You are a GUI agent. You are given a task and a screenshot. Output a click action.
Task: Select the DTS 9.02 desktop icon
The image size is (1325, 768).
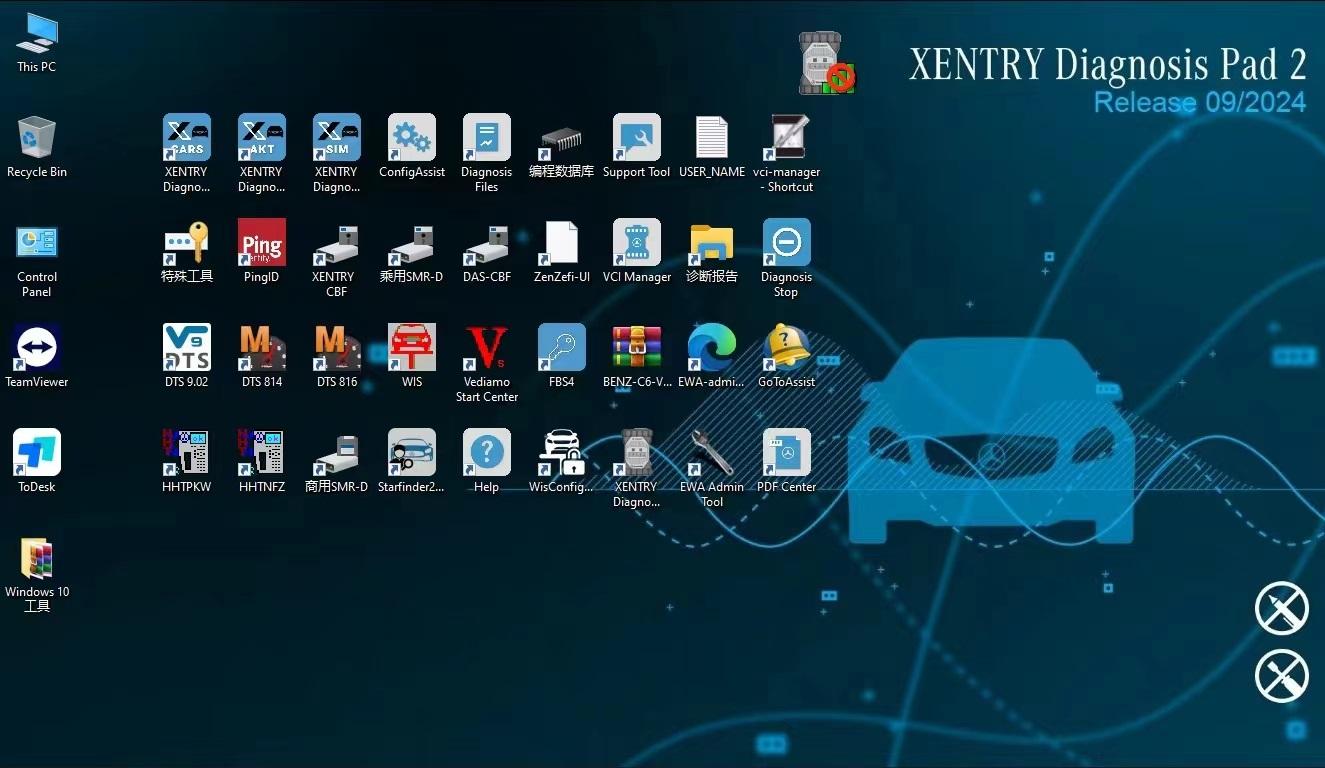tap(186, 348)
